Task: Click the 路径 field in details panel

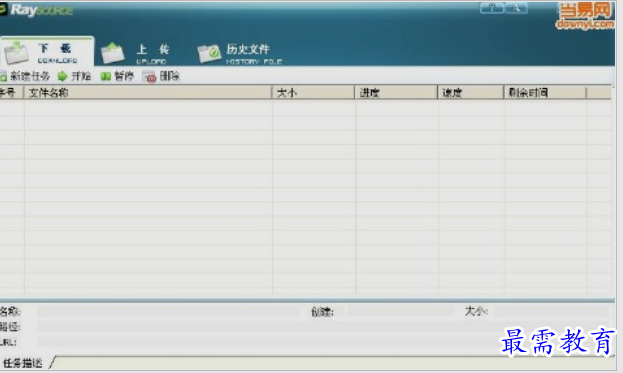Action: click(323, 327)
